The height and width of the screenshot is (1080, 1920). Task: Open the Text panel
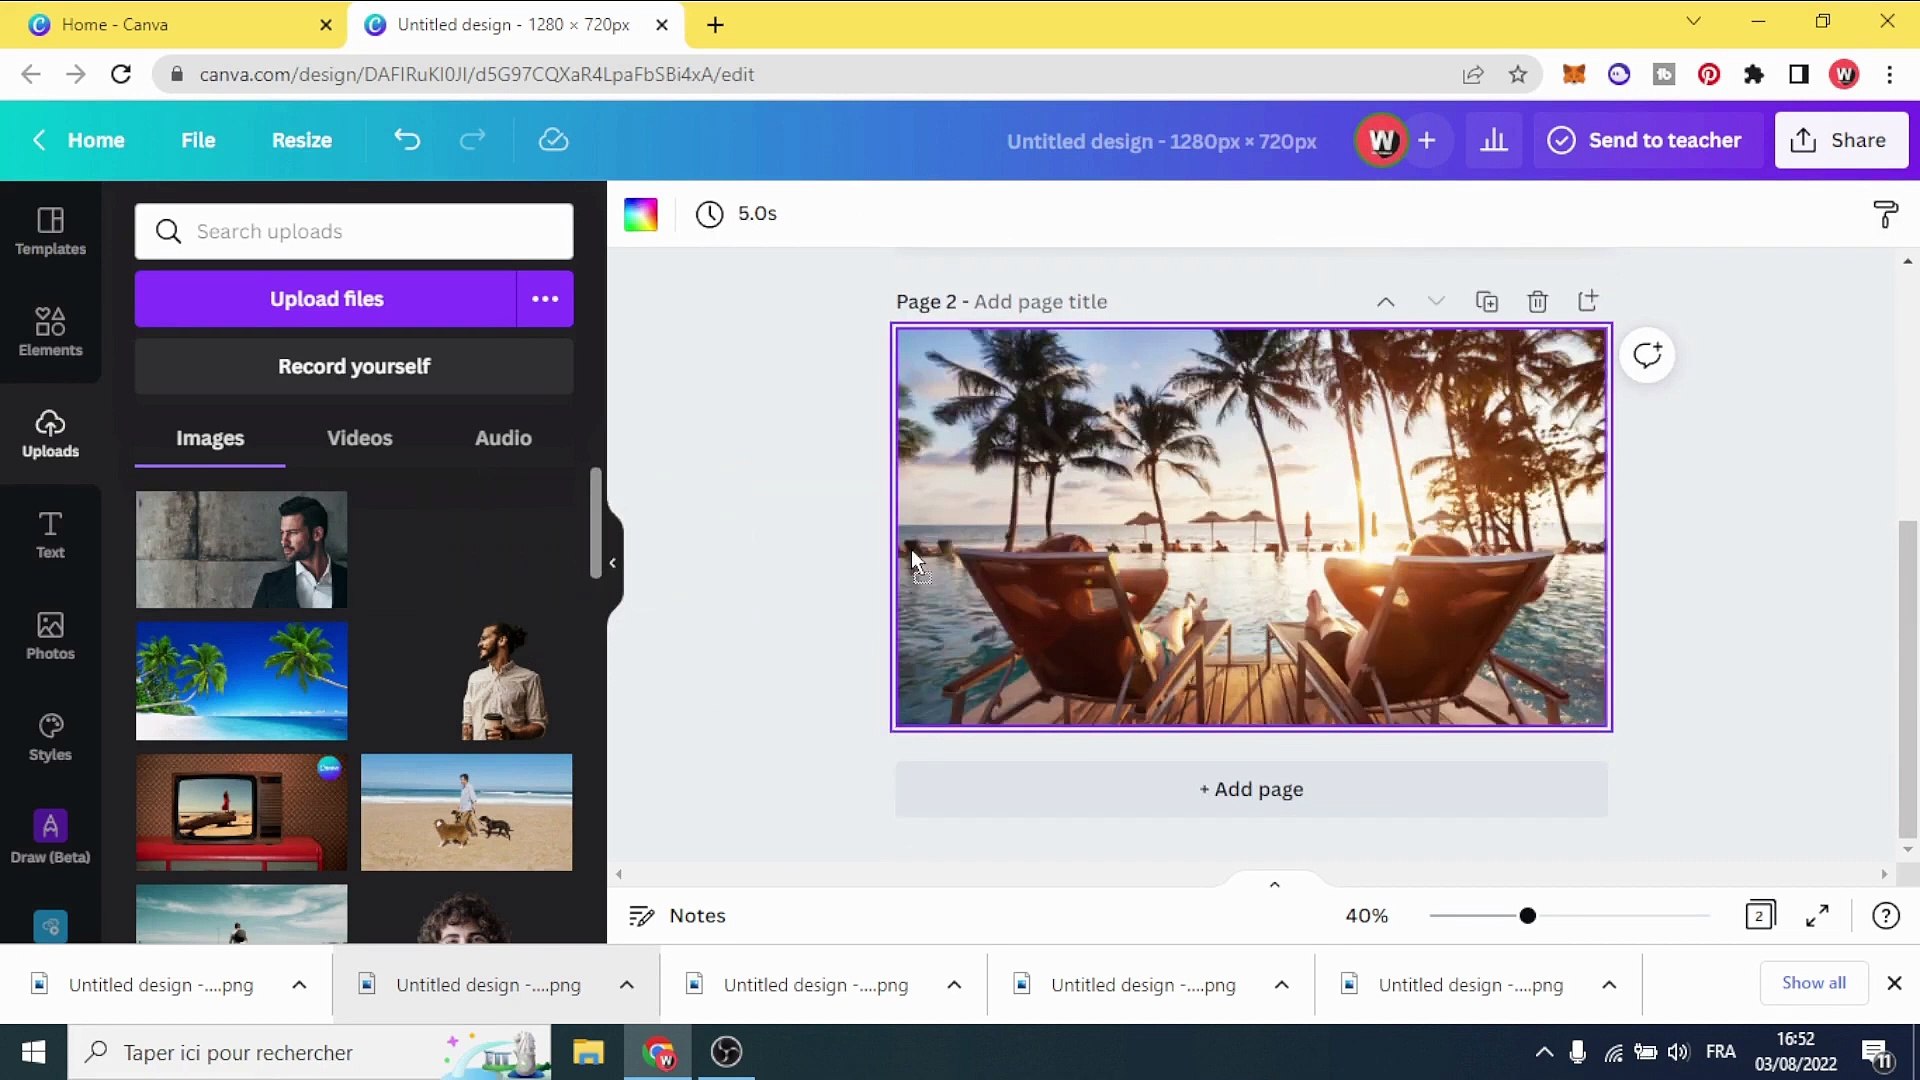click(x=50, y=535)
